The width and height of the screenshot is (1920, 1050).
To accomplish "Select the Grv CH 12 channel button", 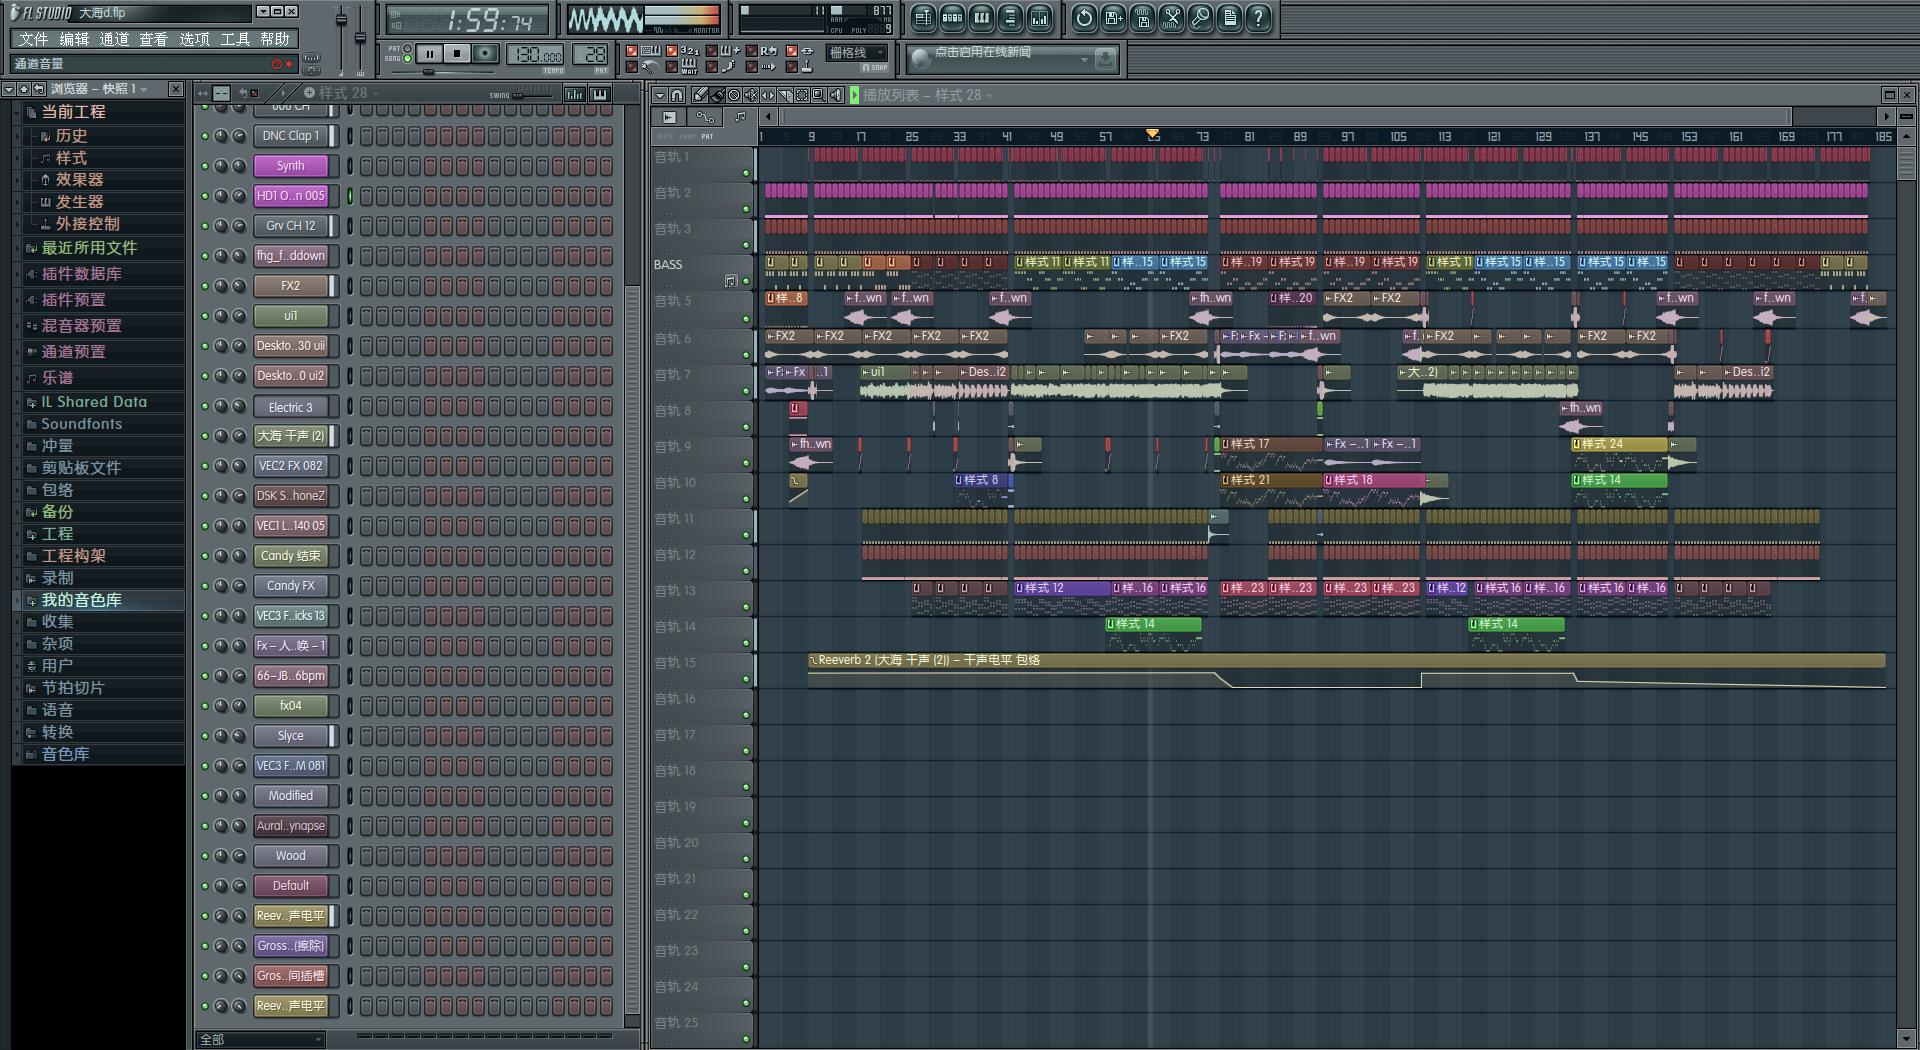I will (x=291, y=226).
